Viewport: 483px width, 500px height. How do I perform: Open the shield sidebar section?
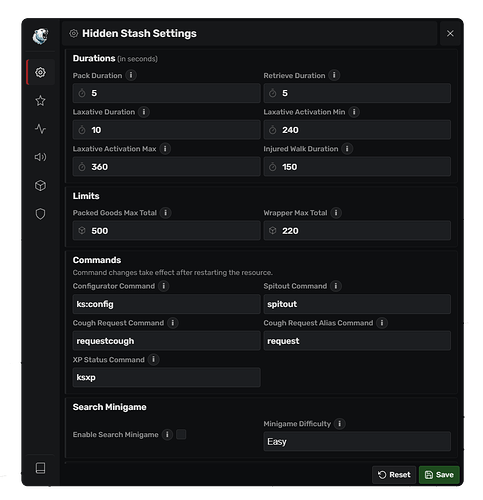point(40,214)
